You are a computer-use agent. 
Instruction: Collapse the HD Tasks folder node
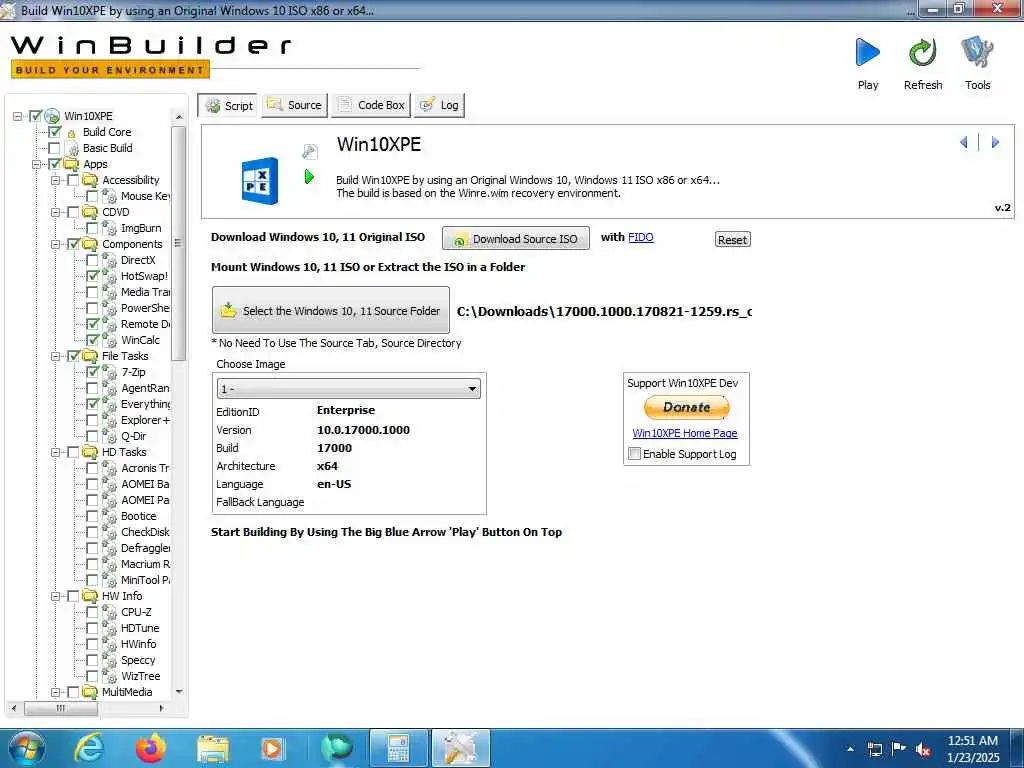tap(56, 453)
